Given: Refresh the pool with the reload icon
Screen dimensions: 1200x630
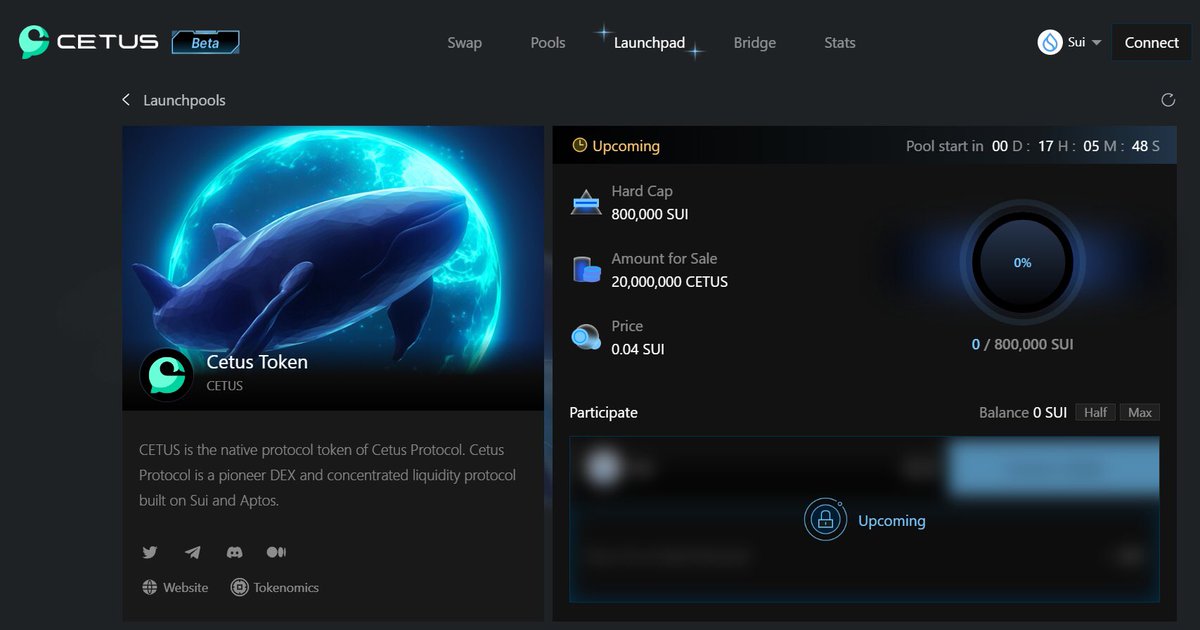Looking at the screenshot, I should point(1167,100).
